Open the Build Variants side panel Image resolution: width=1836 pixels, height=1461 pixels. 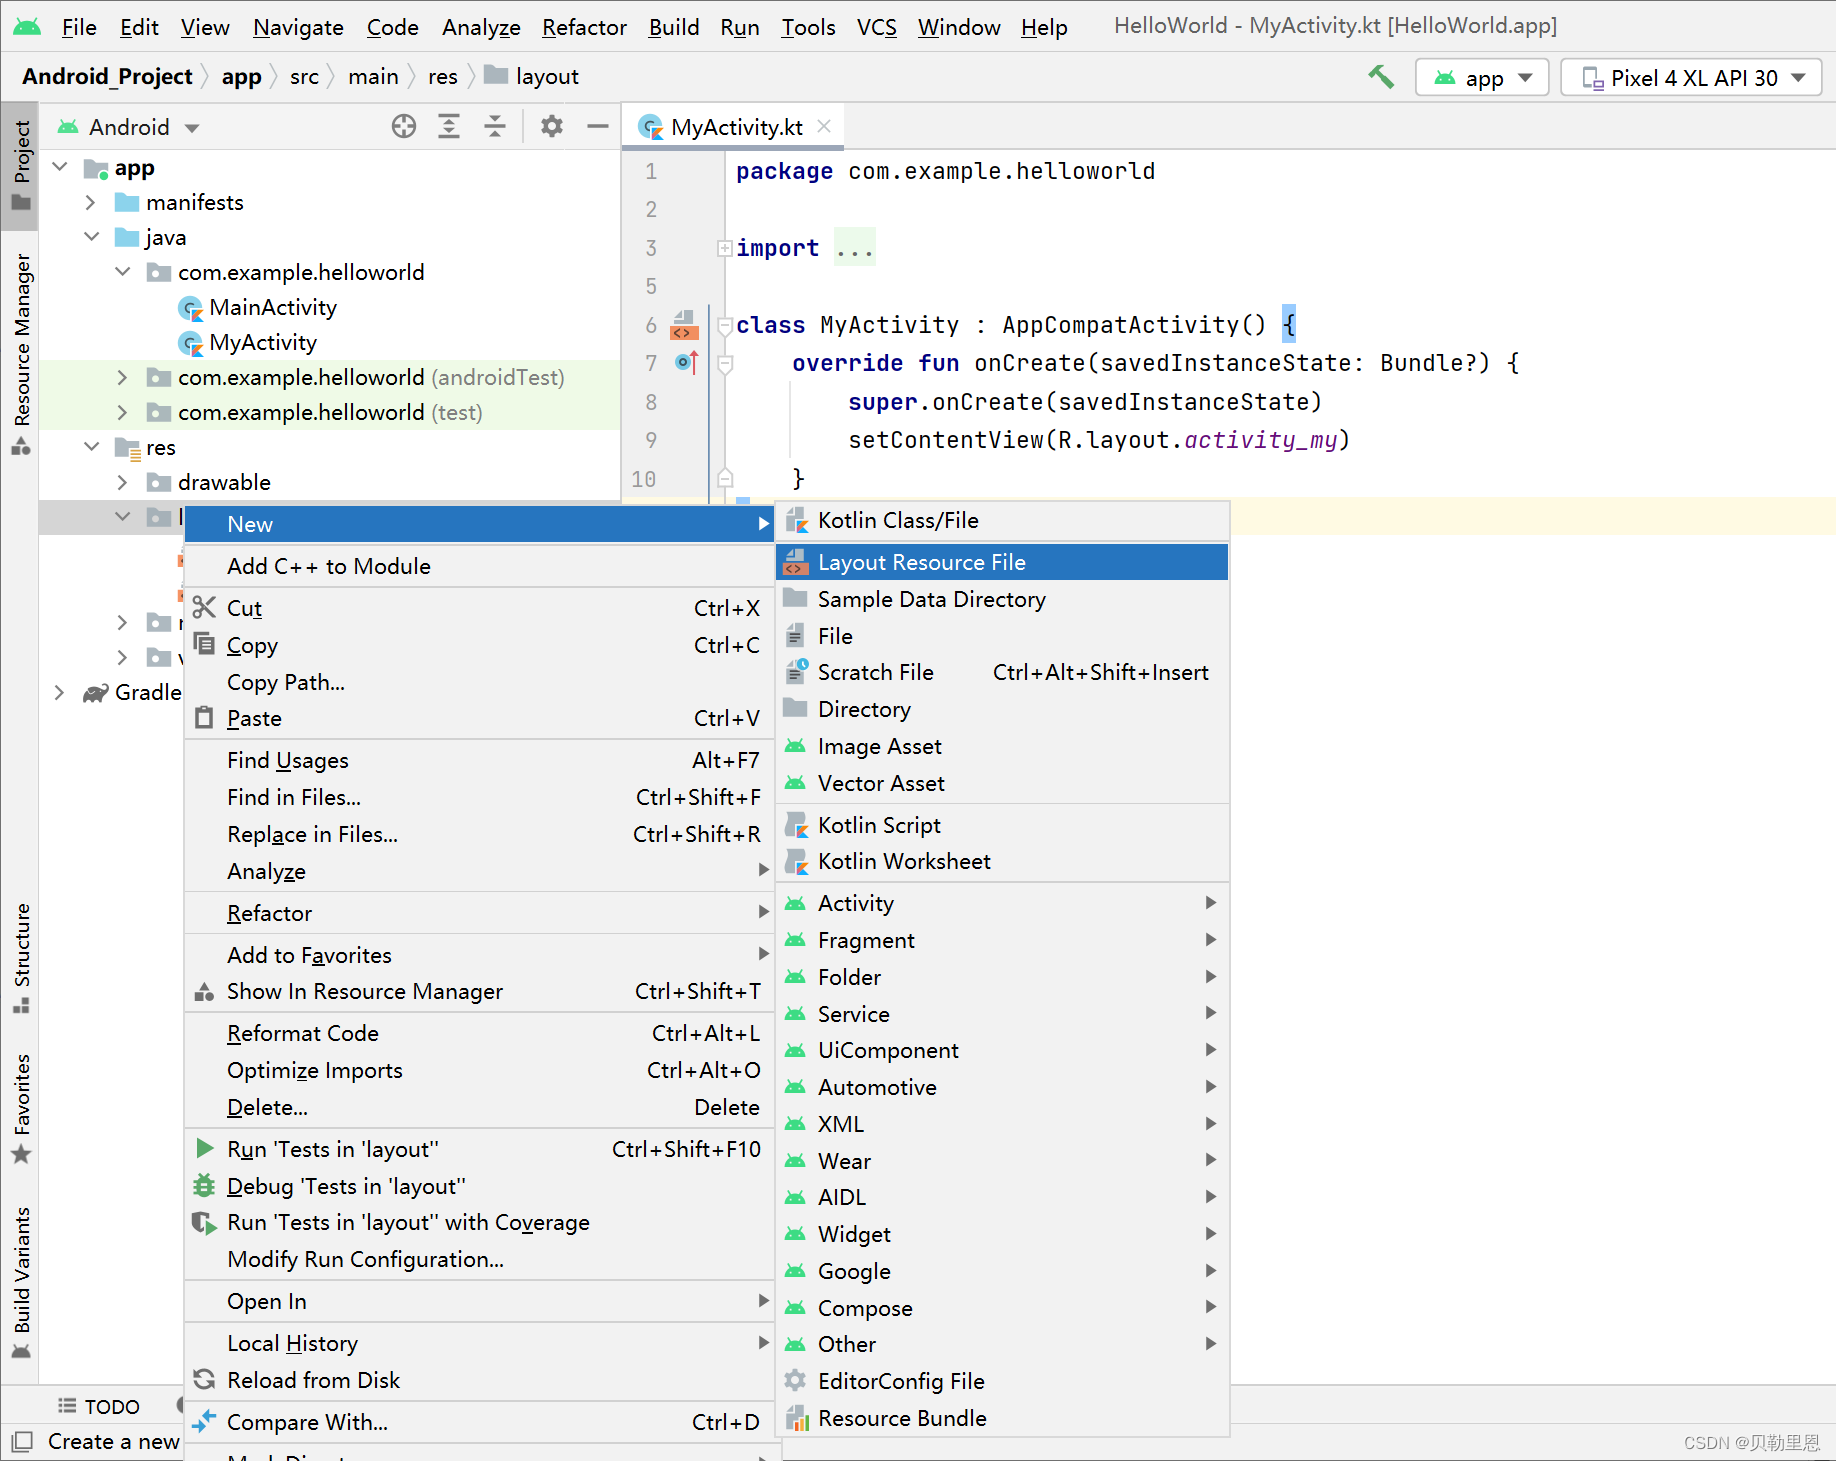pos(21,1282)
